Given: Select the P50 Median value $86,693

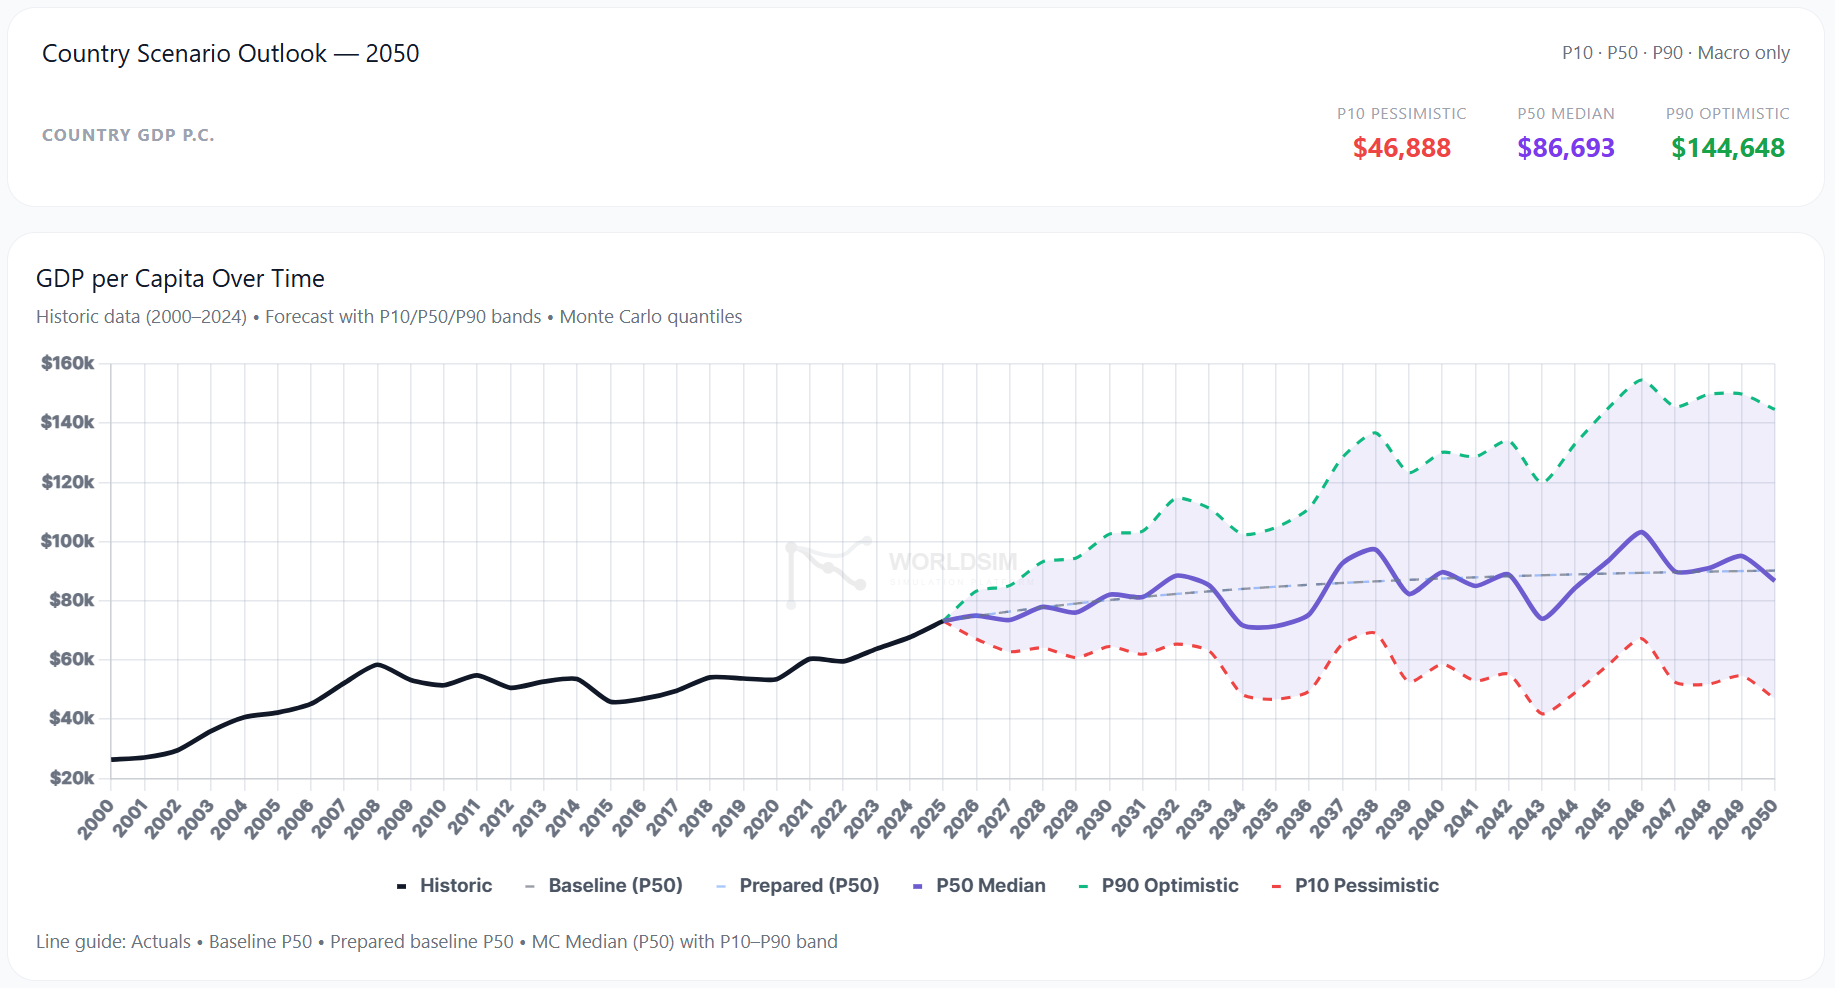Looking at the screenshot, I should pos(1566,148).
